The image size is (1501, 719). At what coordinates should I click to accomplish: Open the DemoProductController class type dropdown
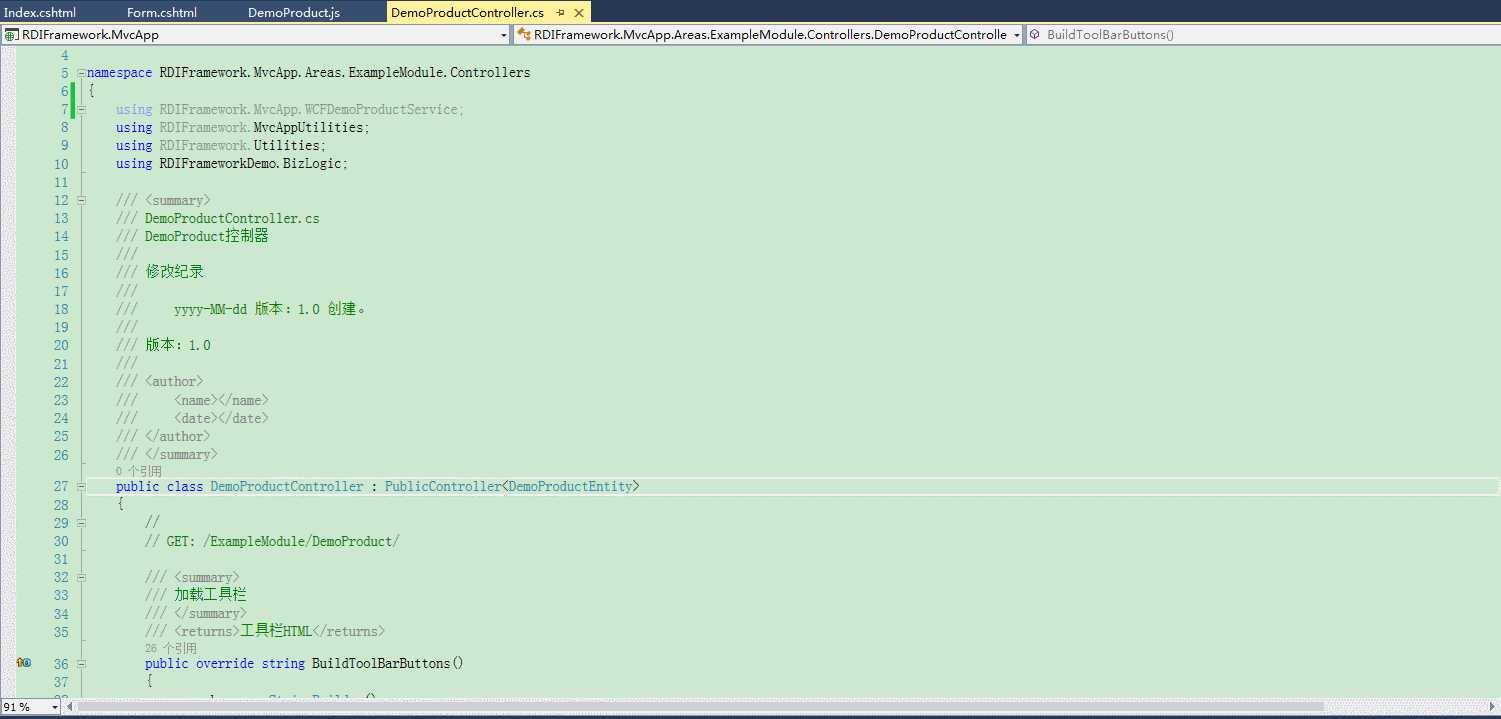(x=1017, y=35)
